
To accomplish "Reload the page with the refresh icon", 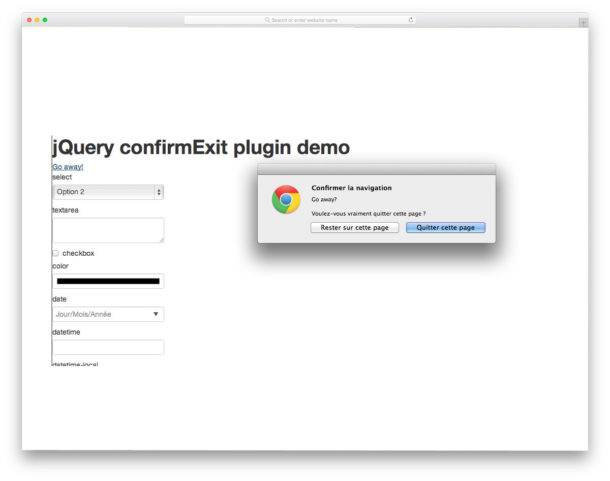I will tap(410, 20).
